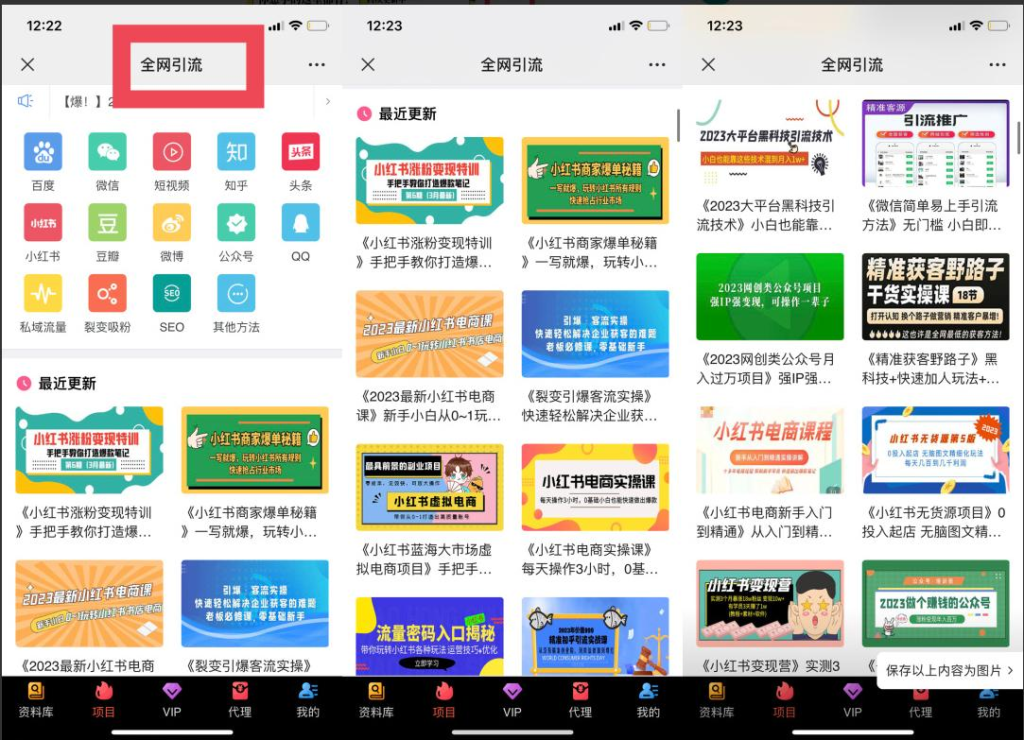Open 精准获客野路子 thumbnail
This screenshot has width=1024, height=740.
click(x=936, y=297)
